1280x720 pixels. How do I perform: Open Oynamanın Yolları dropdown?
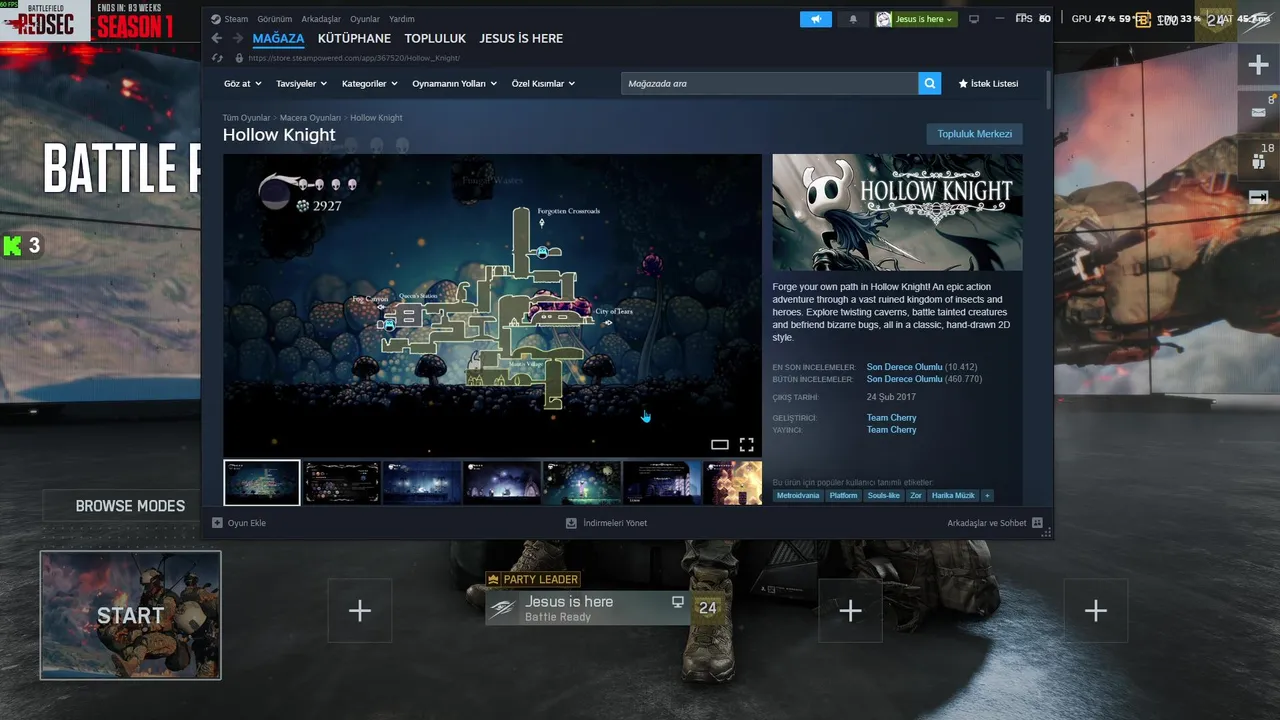coord(455,84)
